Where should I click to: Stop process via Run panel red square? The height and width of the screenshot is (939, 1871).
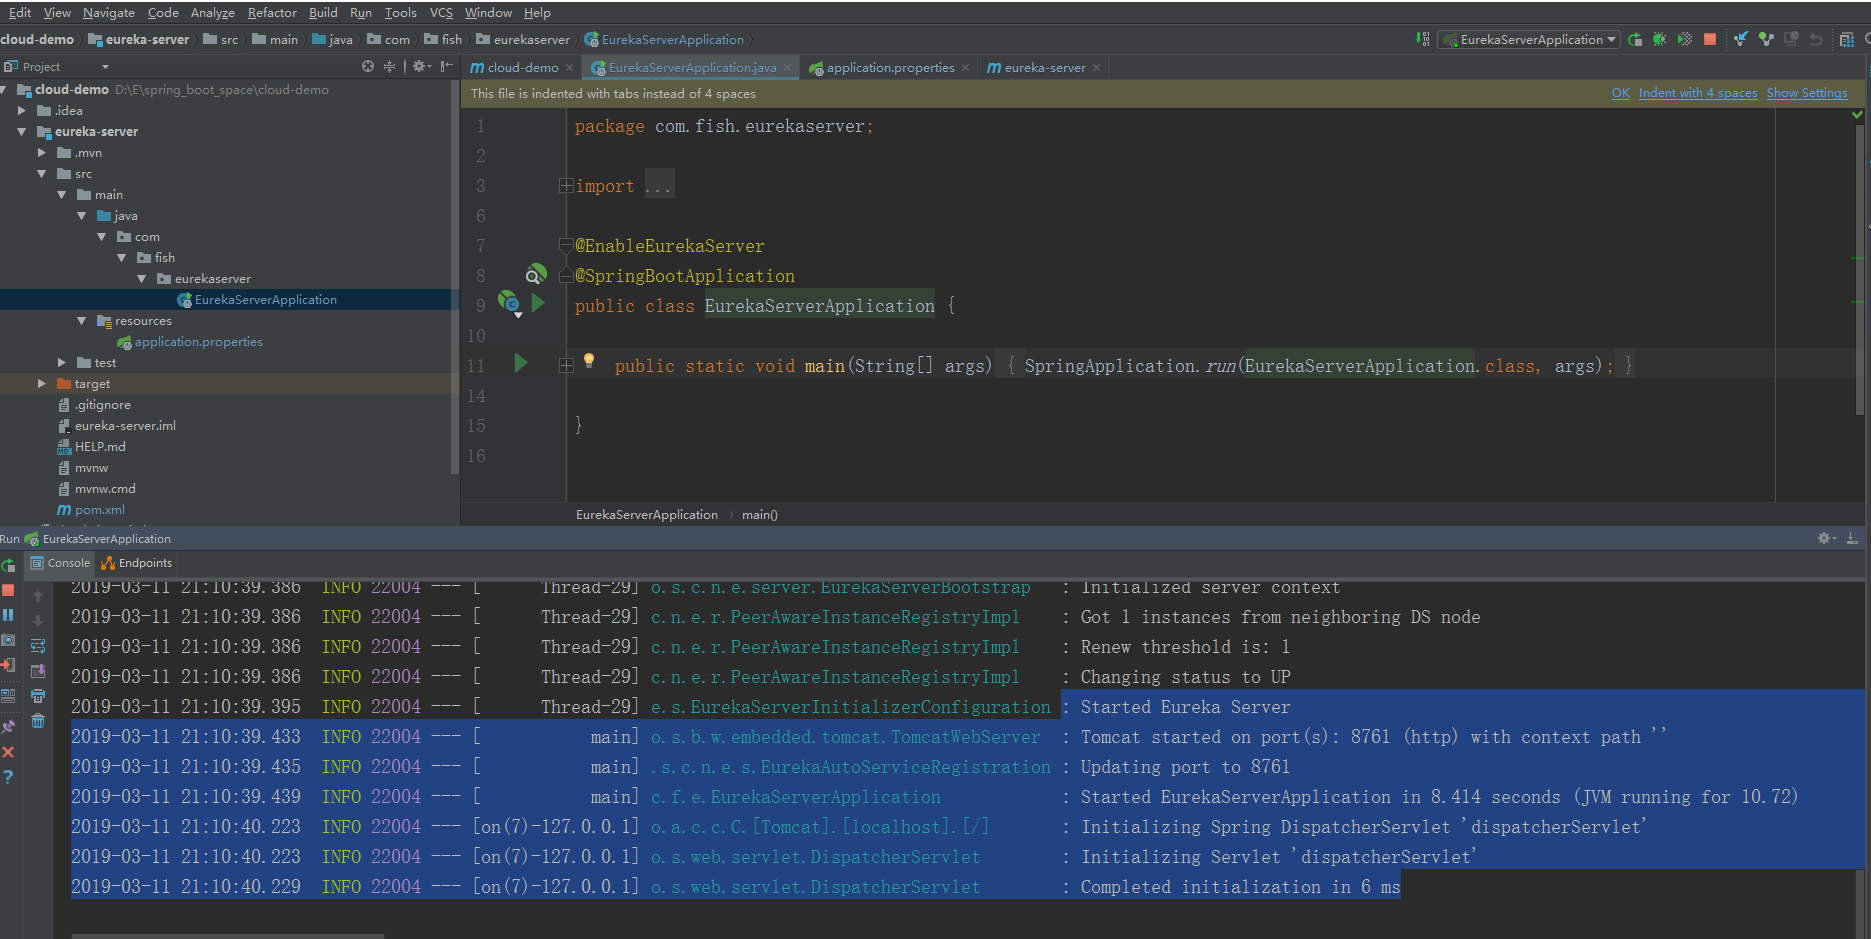pyautogui.click(x=8, y=590)
